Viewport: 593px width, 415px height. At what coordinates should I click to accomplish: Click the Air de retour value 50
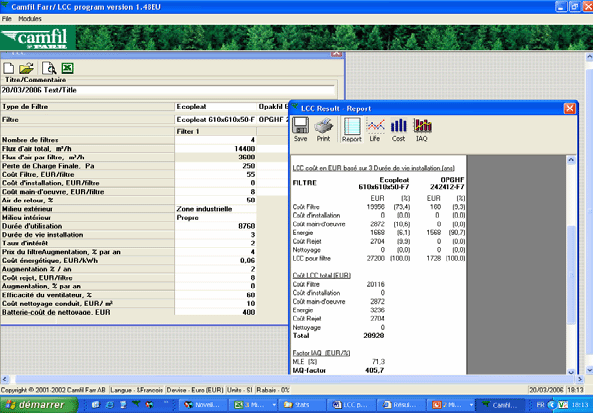[216, 200]
